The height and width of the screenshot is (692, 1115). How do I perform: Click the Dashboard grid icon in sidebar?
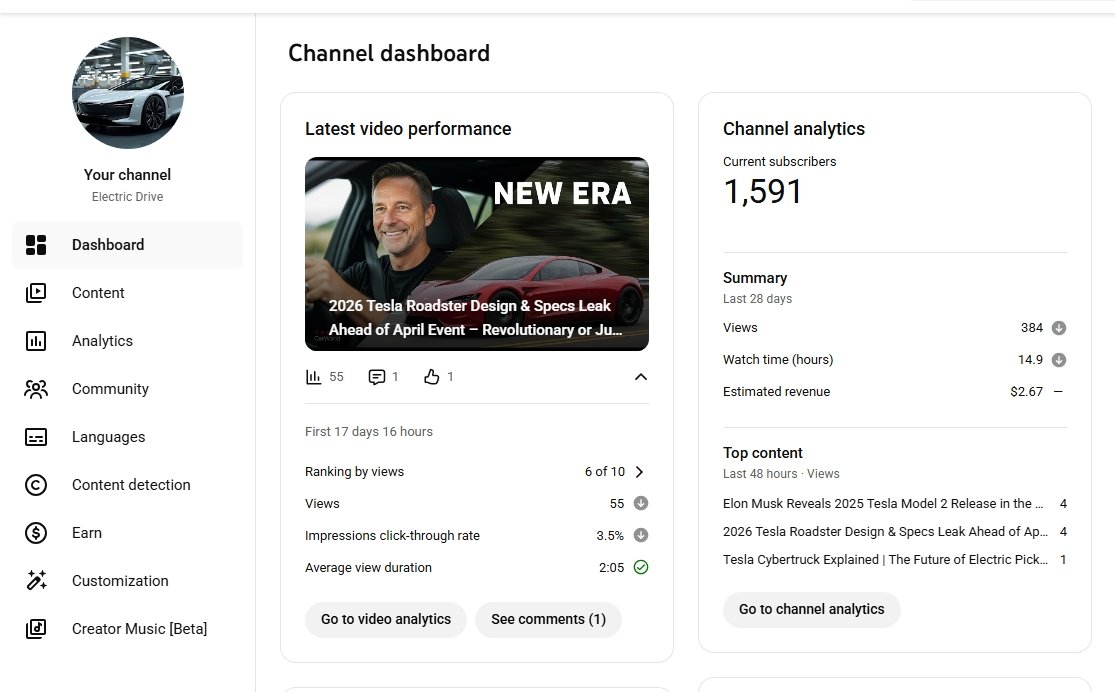tap(36, 245)
